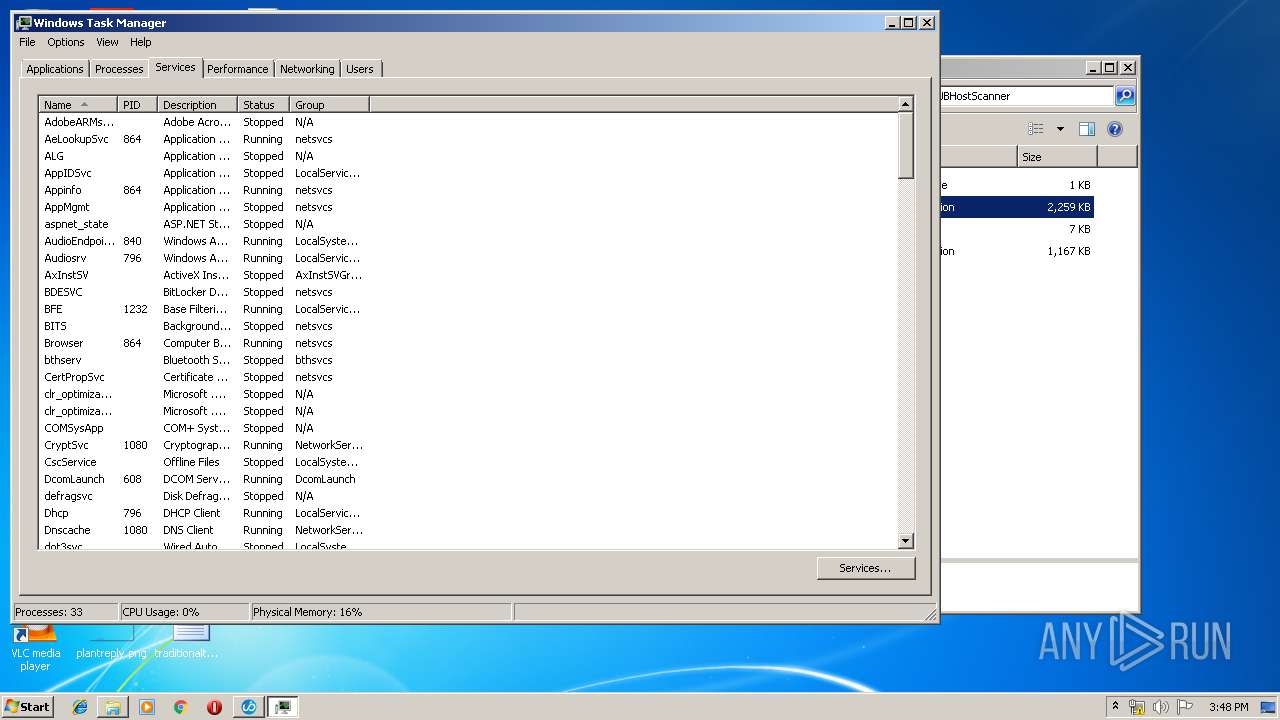Select the ALG service row
The image size is (1280, 720).
coord(468,156)
